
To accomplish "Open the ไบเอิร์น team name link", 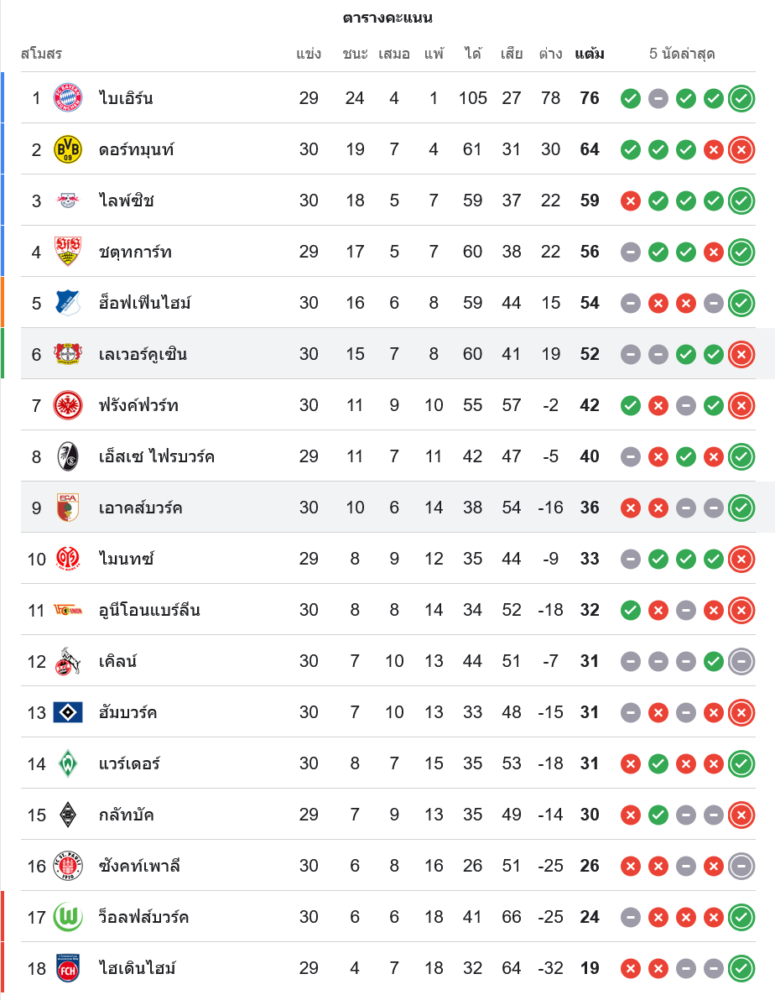I will click(x=126, y=98).
